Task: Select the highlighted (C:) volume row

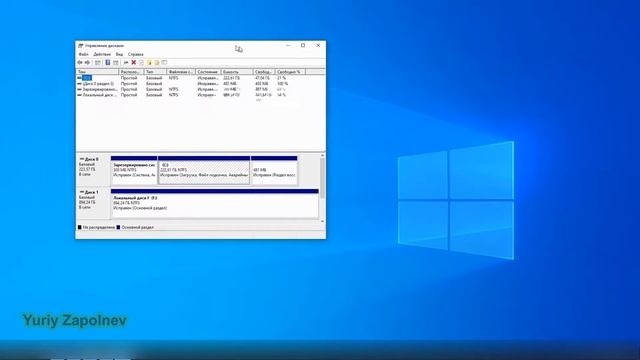Action: click(x=191, y=78)
